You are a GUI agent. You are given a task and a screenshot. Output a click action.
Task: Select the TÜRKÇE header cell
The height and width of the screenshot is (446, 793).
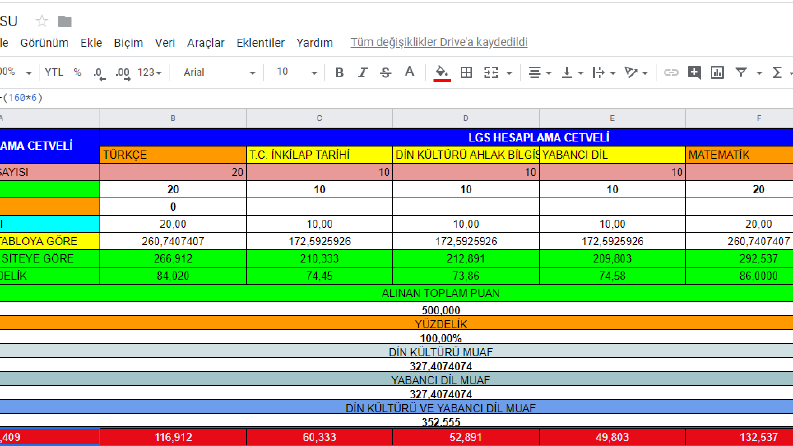click(173, 155)
